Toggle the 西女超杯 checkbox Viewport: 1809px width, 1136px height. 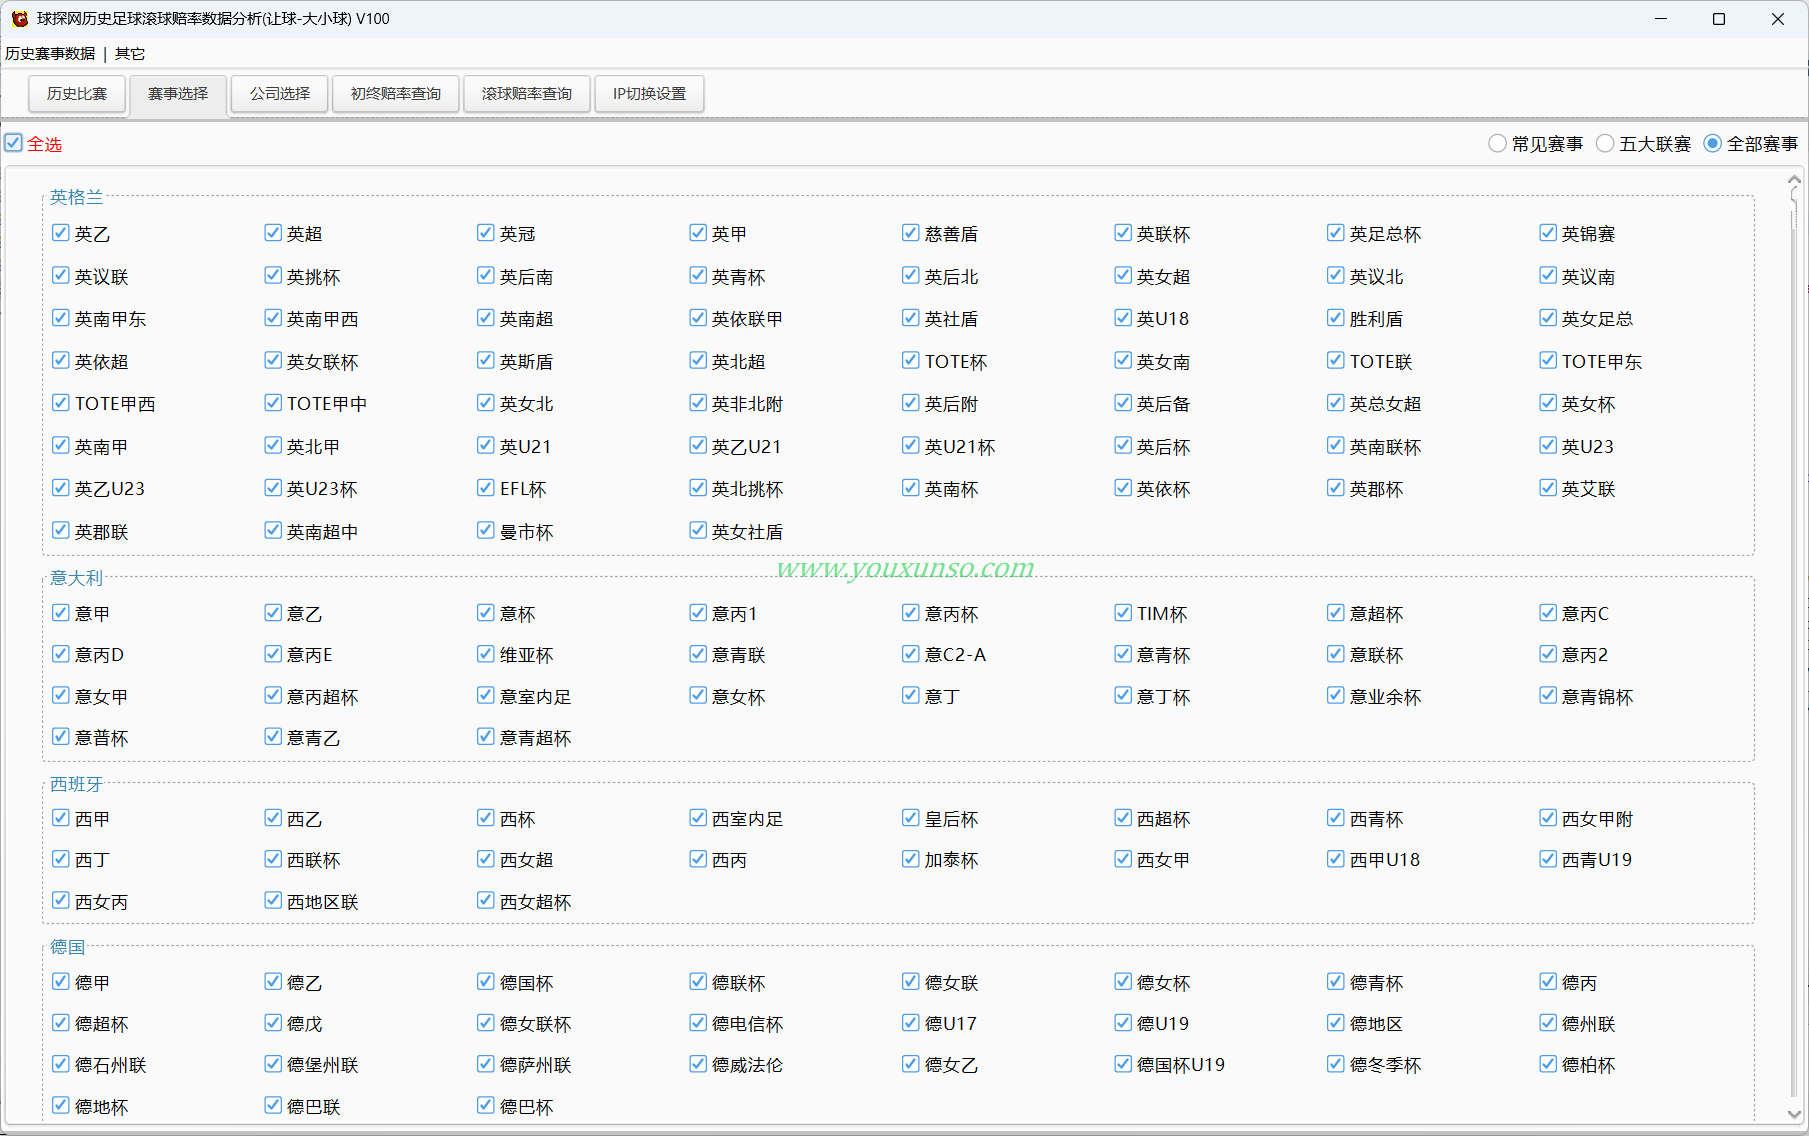[486, 901]
